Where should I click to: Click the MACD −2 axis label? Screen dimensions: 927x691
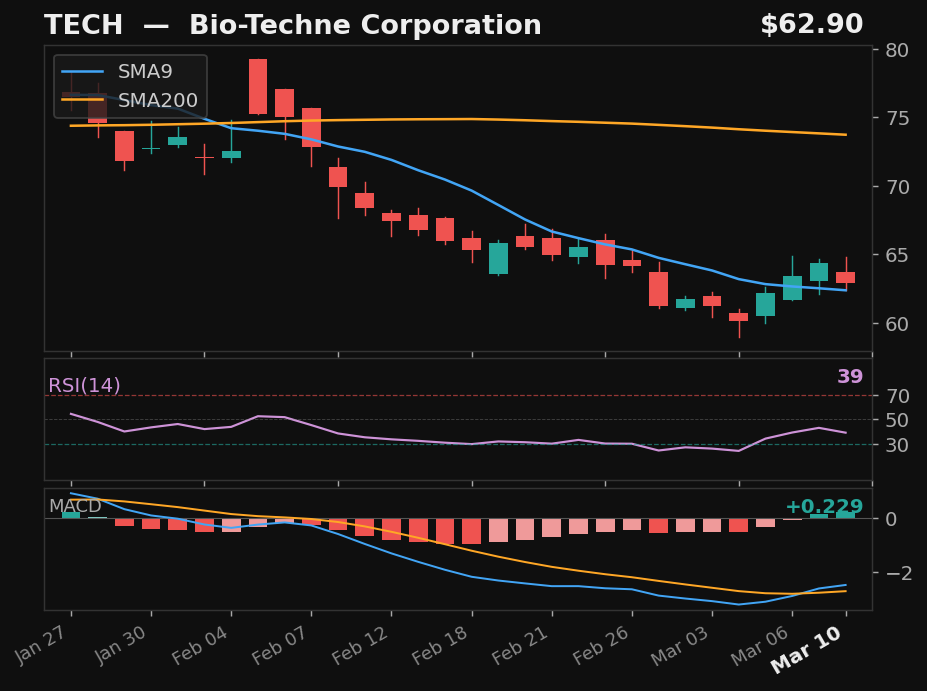[899, 573]
